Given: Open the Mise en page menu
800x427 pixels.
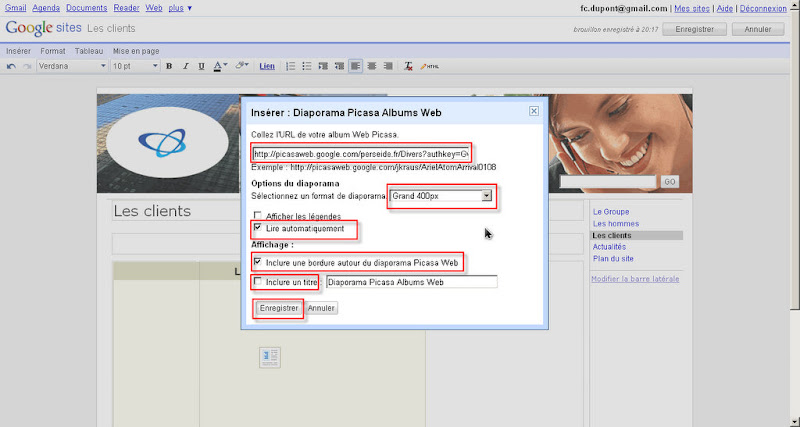Looking at the screenshot, I should coord(136,51).
